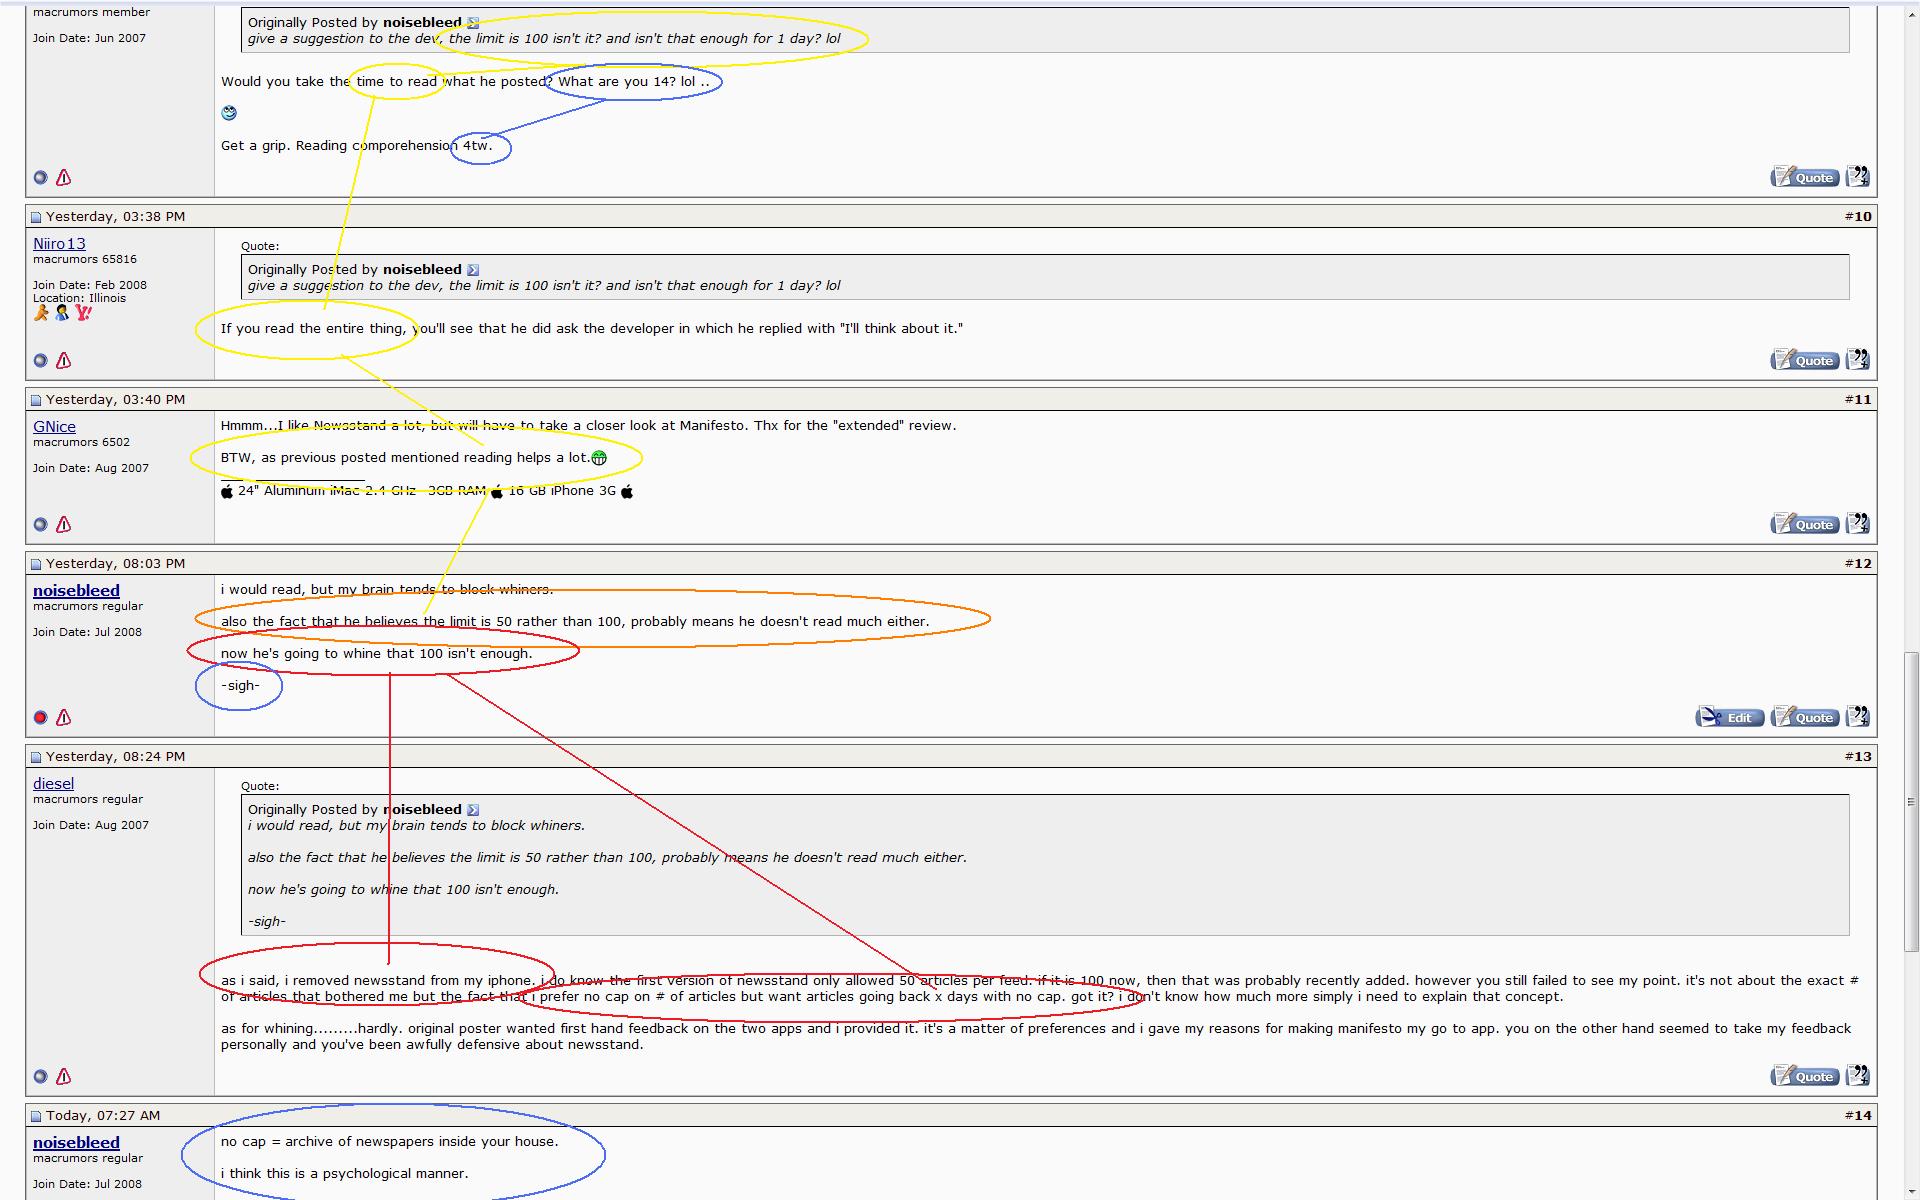Click diesel's status icon in post #13
This screenshot has height=1200, width=1920.
[40, 1077]
